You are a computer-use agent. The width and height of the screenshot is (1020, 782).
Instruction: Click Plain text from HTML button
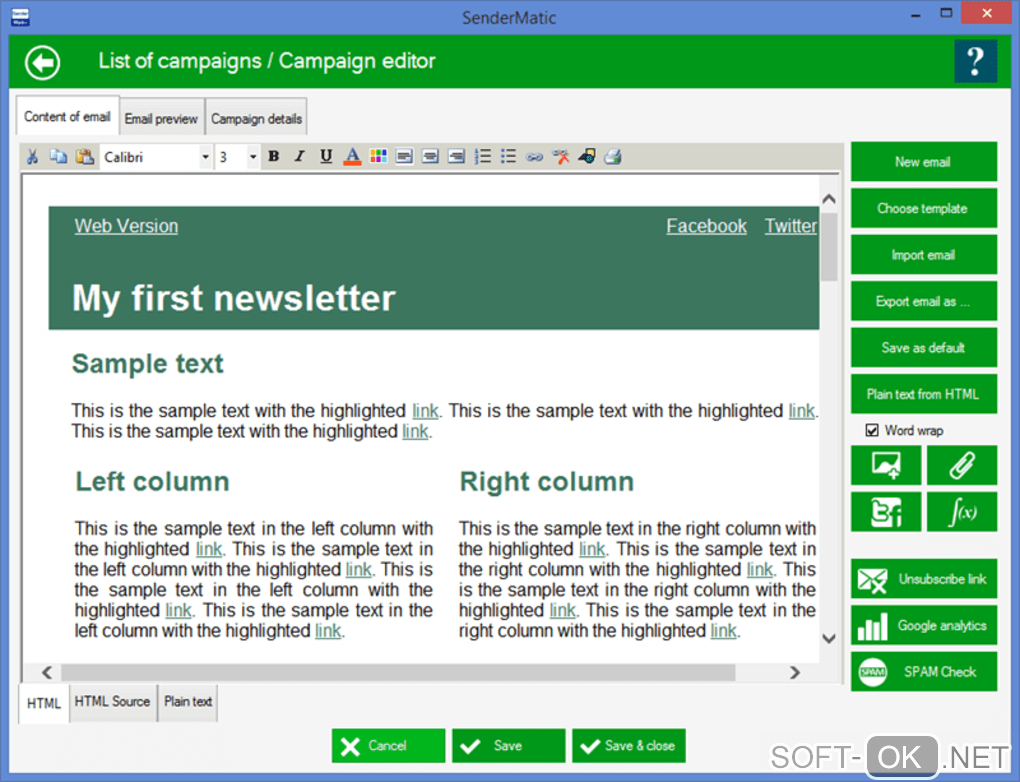point(924,394)
